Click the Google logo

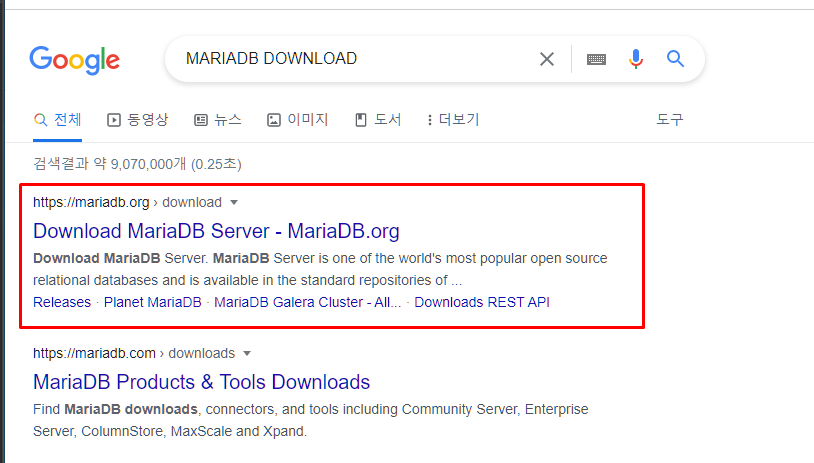(74, 60)
